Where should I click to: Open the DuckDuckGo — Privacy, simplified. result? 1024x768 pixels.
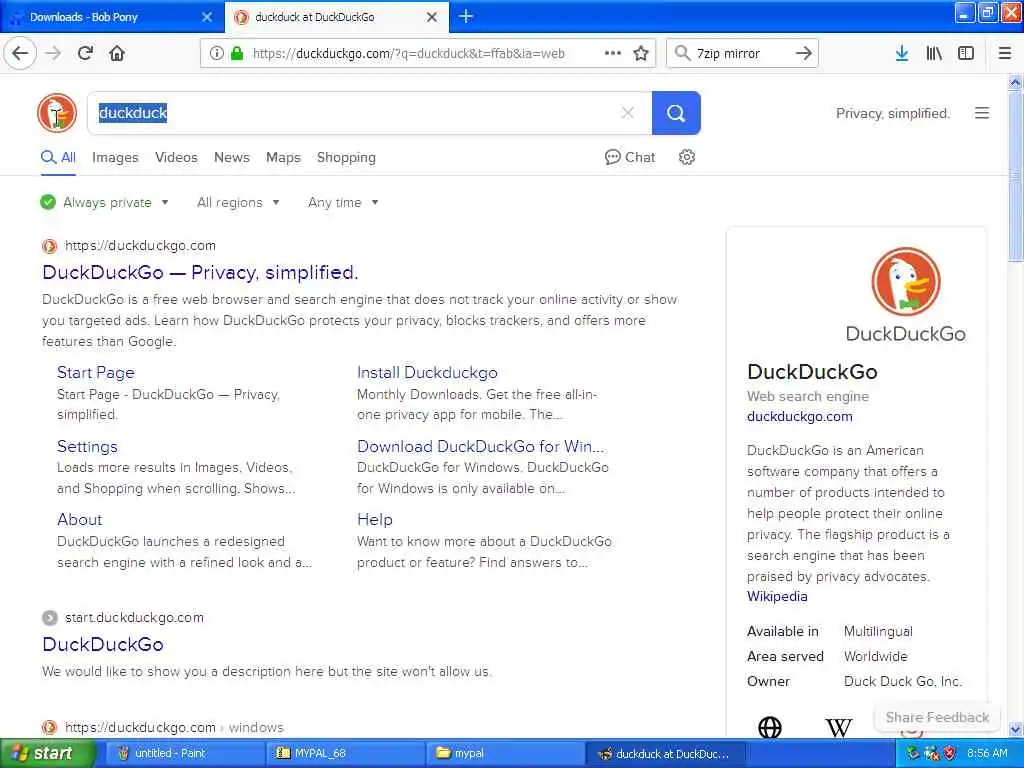point(200,272)
